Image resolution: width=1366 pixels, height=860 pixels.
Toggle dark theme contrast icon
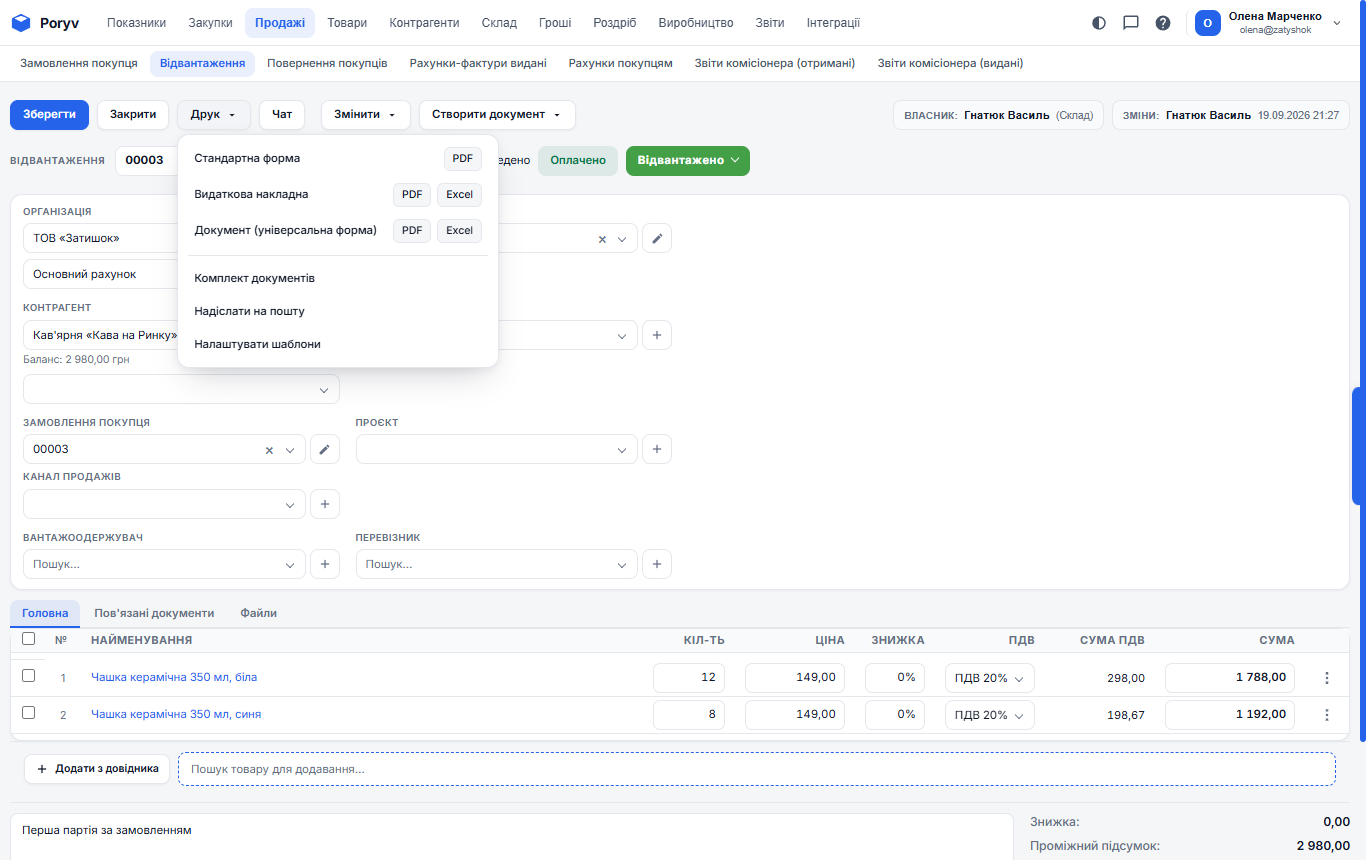tap(1099, 23)
